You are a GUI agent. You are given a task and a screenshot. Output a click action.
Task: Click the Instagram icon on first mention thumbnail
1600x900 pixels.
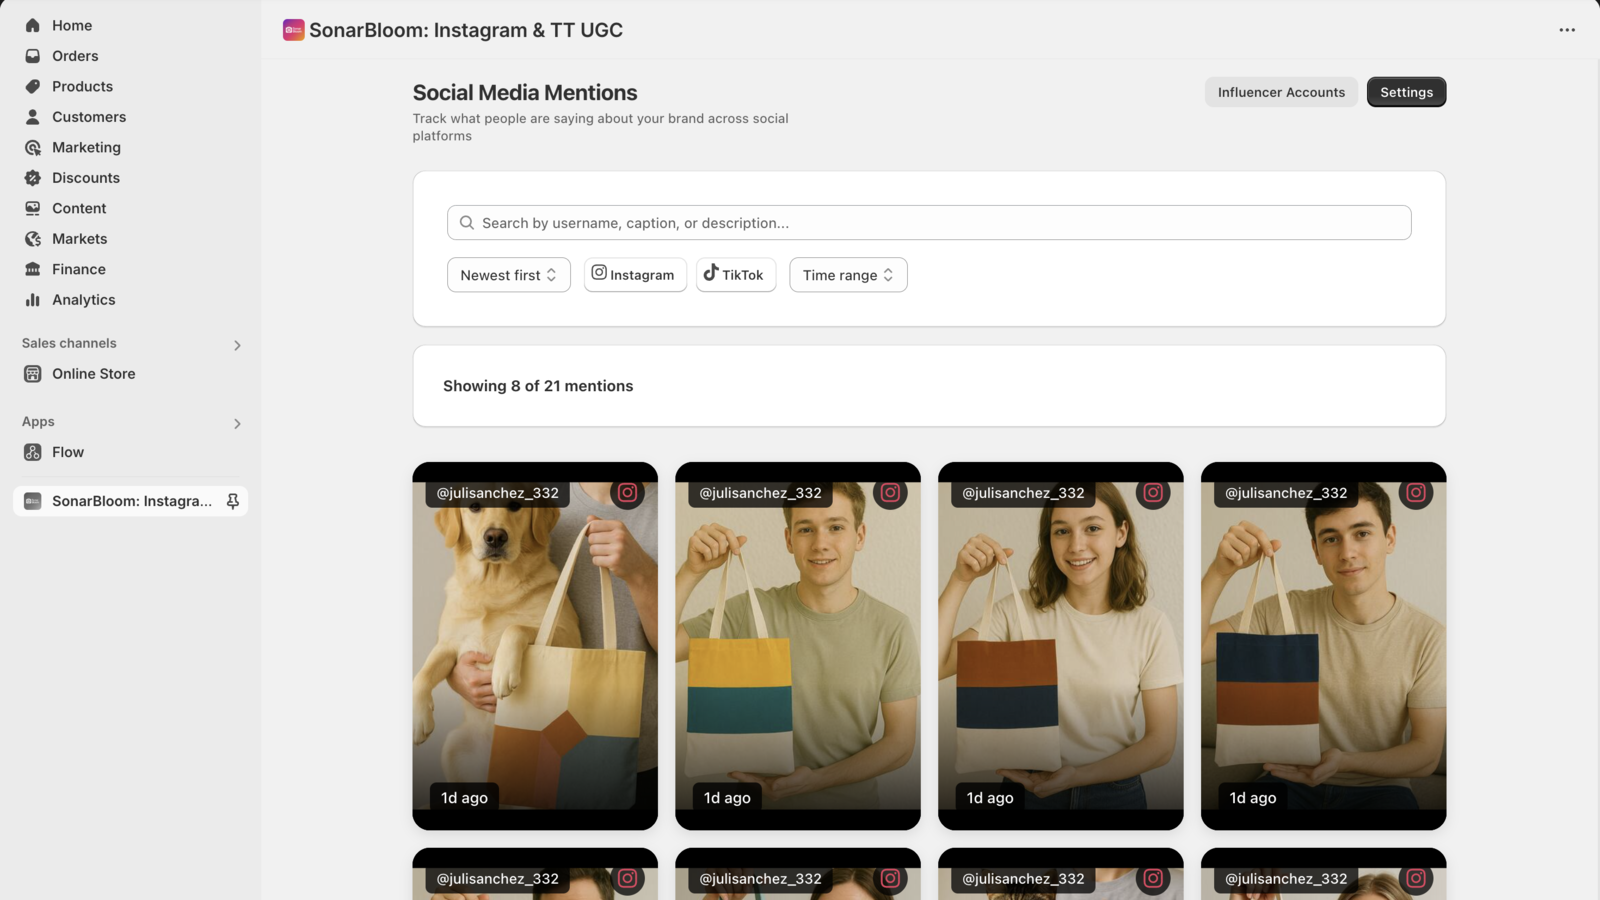pos(628,492)
